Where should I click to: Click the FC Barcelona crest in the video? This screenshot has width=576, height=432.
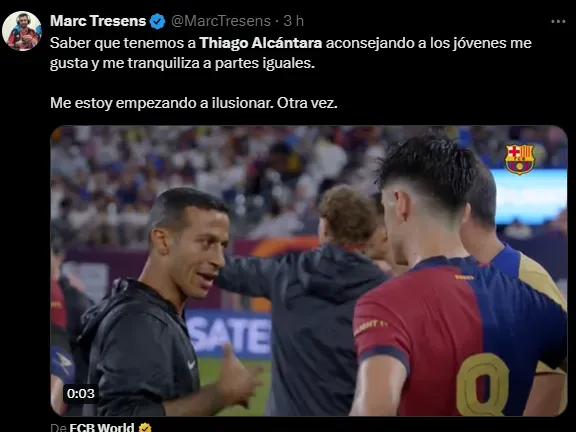(x=519, y=159)
